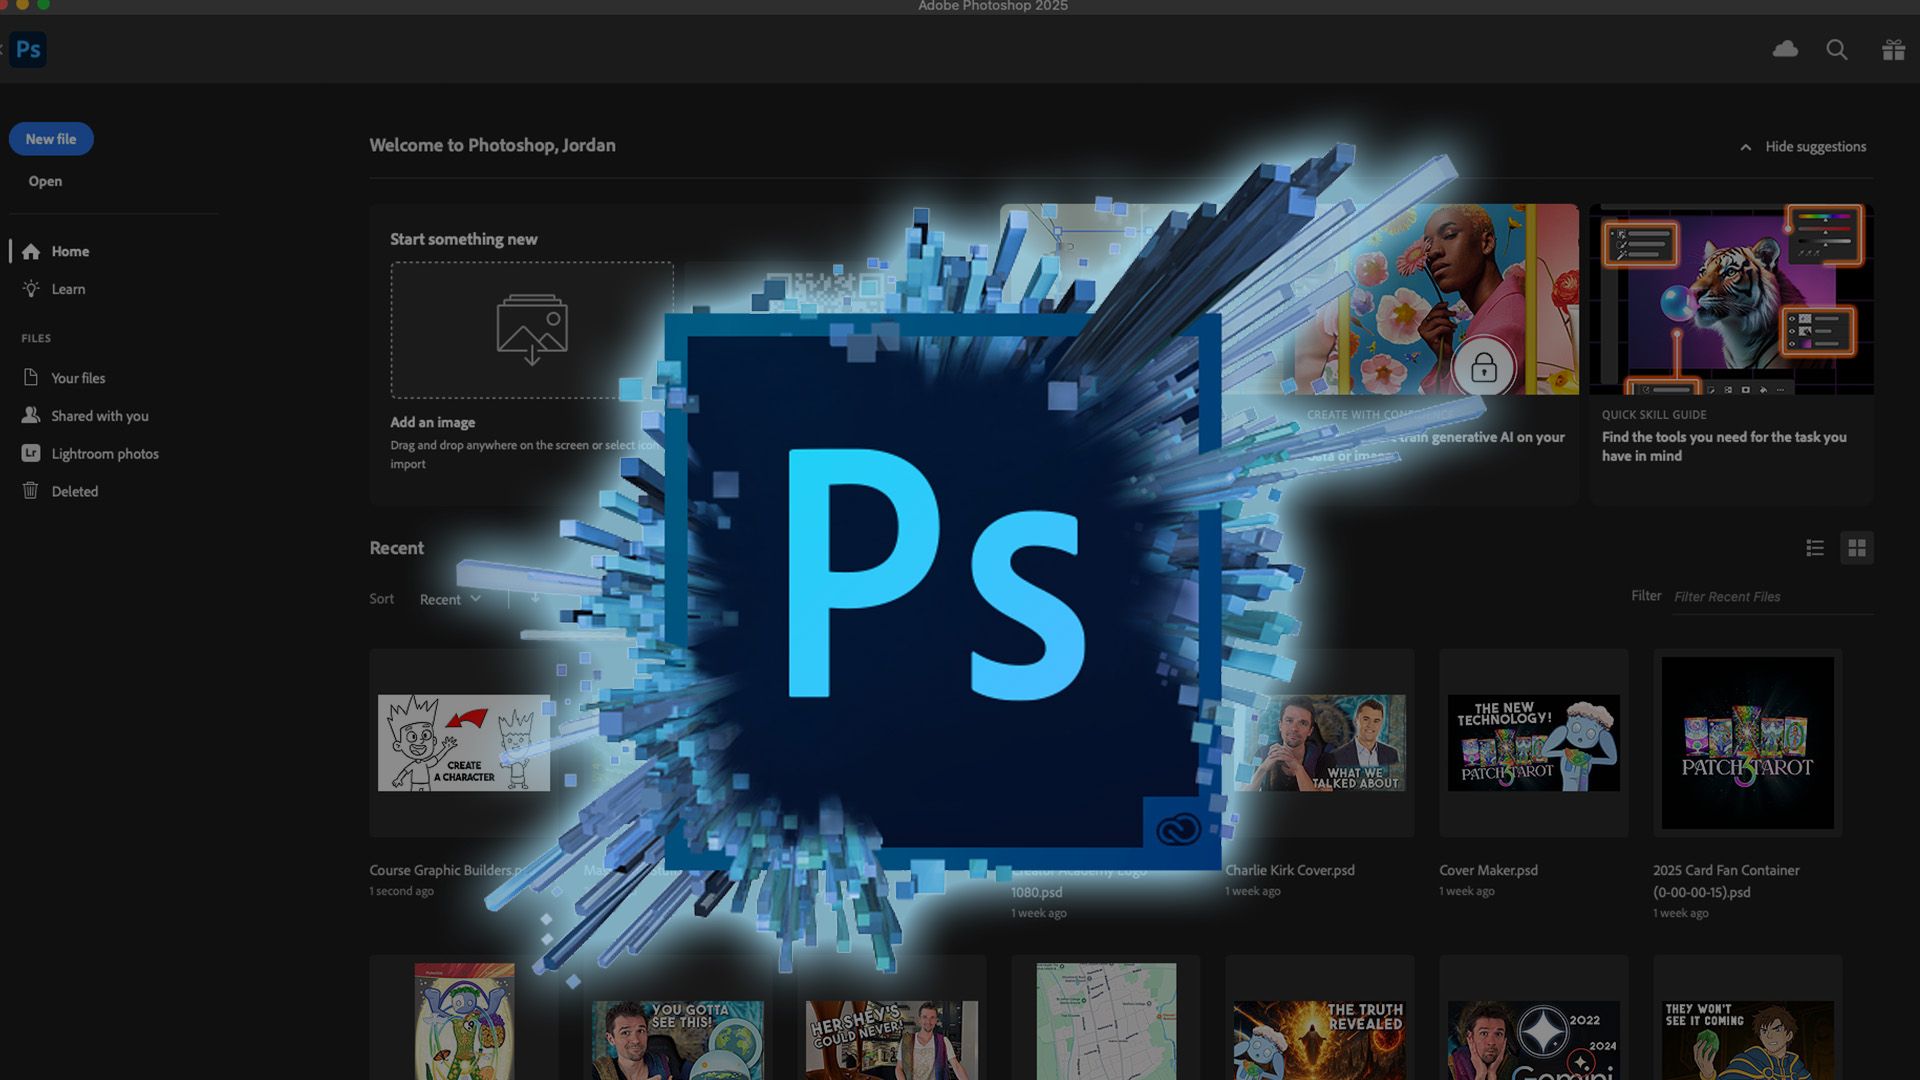Switch recent files to grid view
This screenshot has width=1920, height=1080.
pos(1857,548)
